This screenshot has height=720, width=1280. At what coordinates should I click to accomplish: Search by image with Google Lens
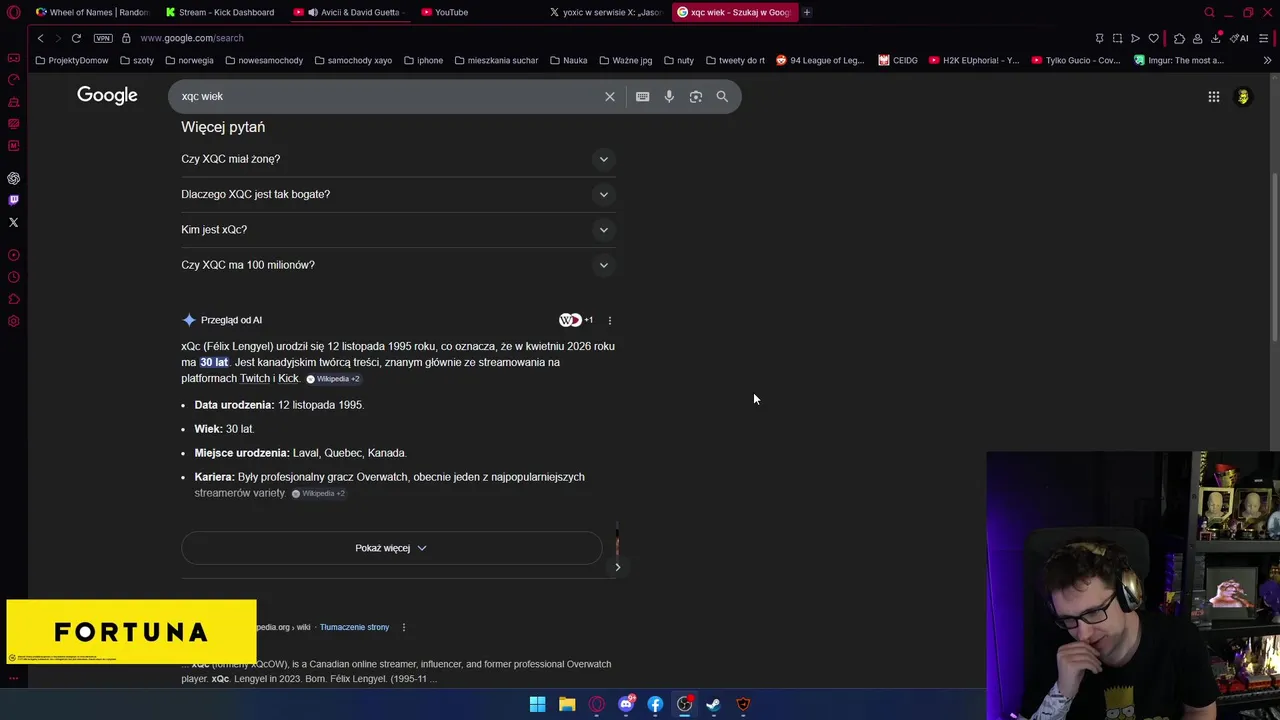[696, 97]
